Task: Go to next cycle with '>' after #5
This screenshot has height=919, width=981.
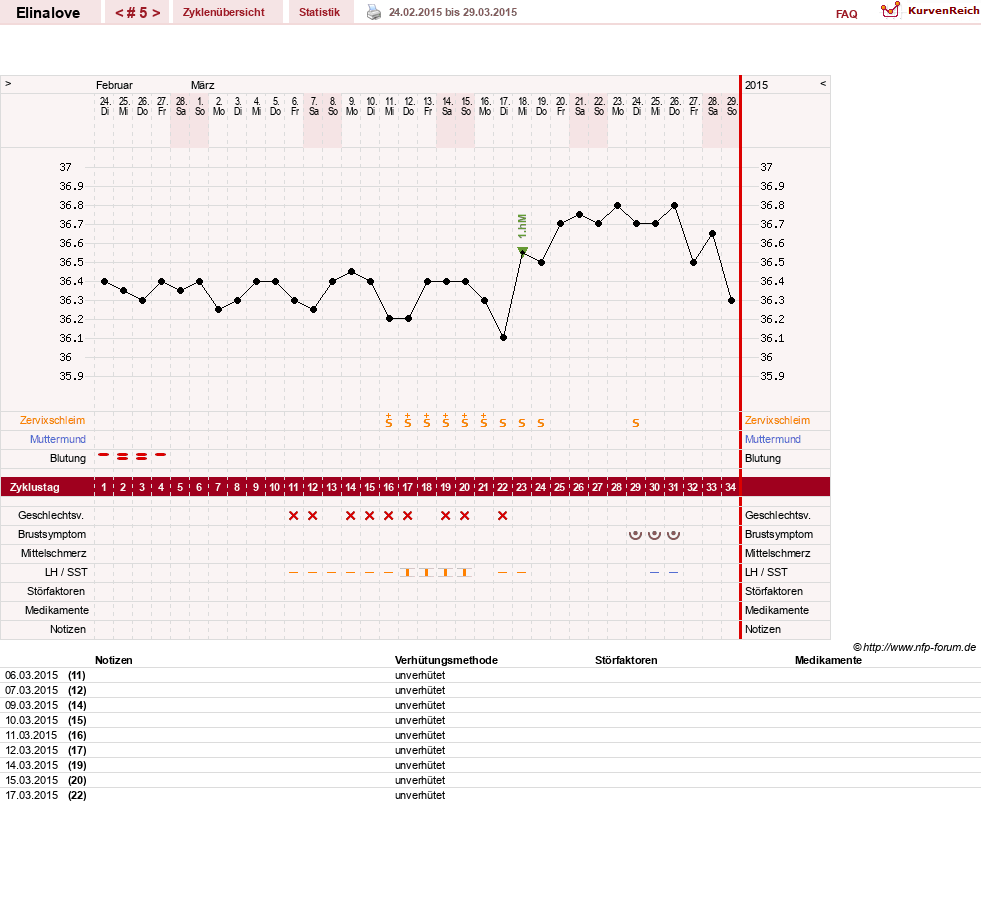Action: (156, 13)
